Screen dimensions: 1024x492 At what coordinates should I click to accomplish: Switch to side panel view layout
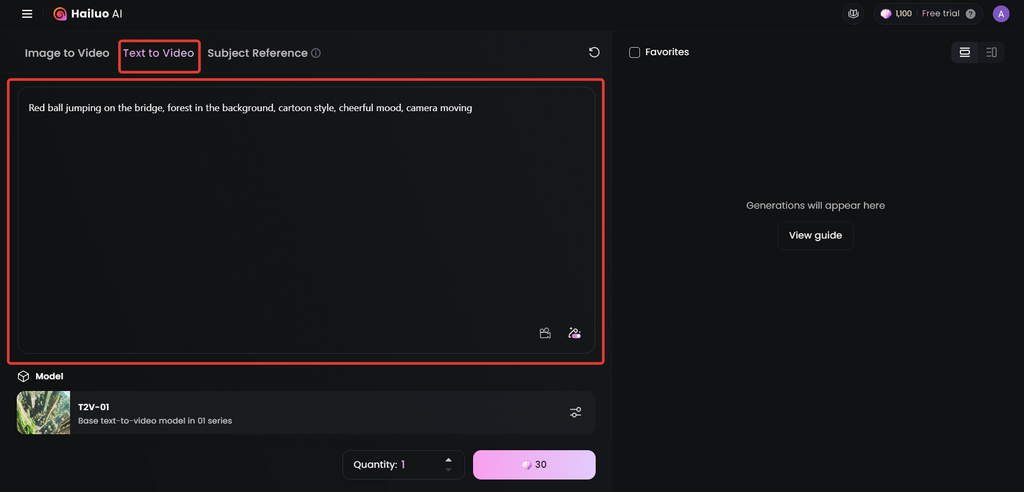pos(991,52)
